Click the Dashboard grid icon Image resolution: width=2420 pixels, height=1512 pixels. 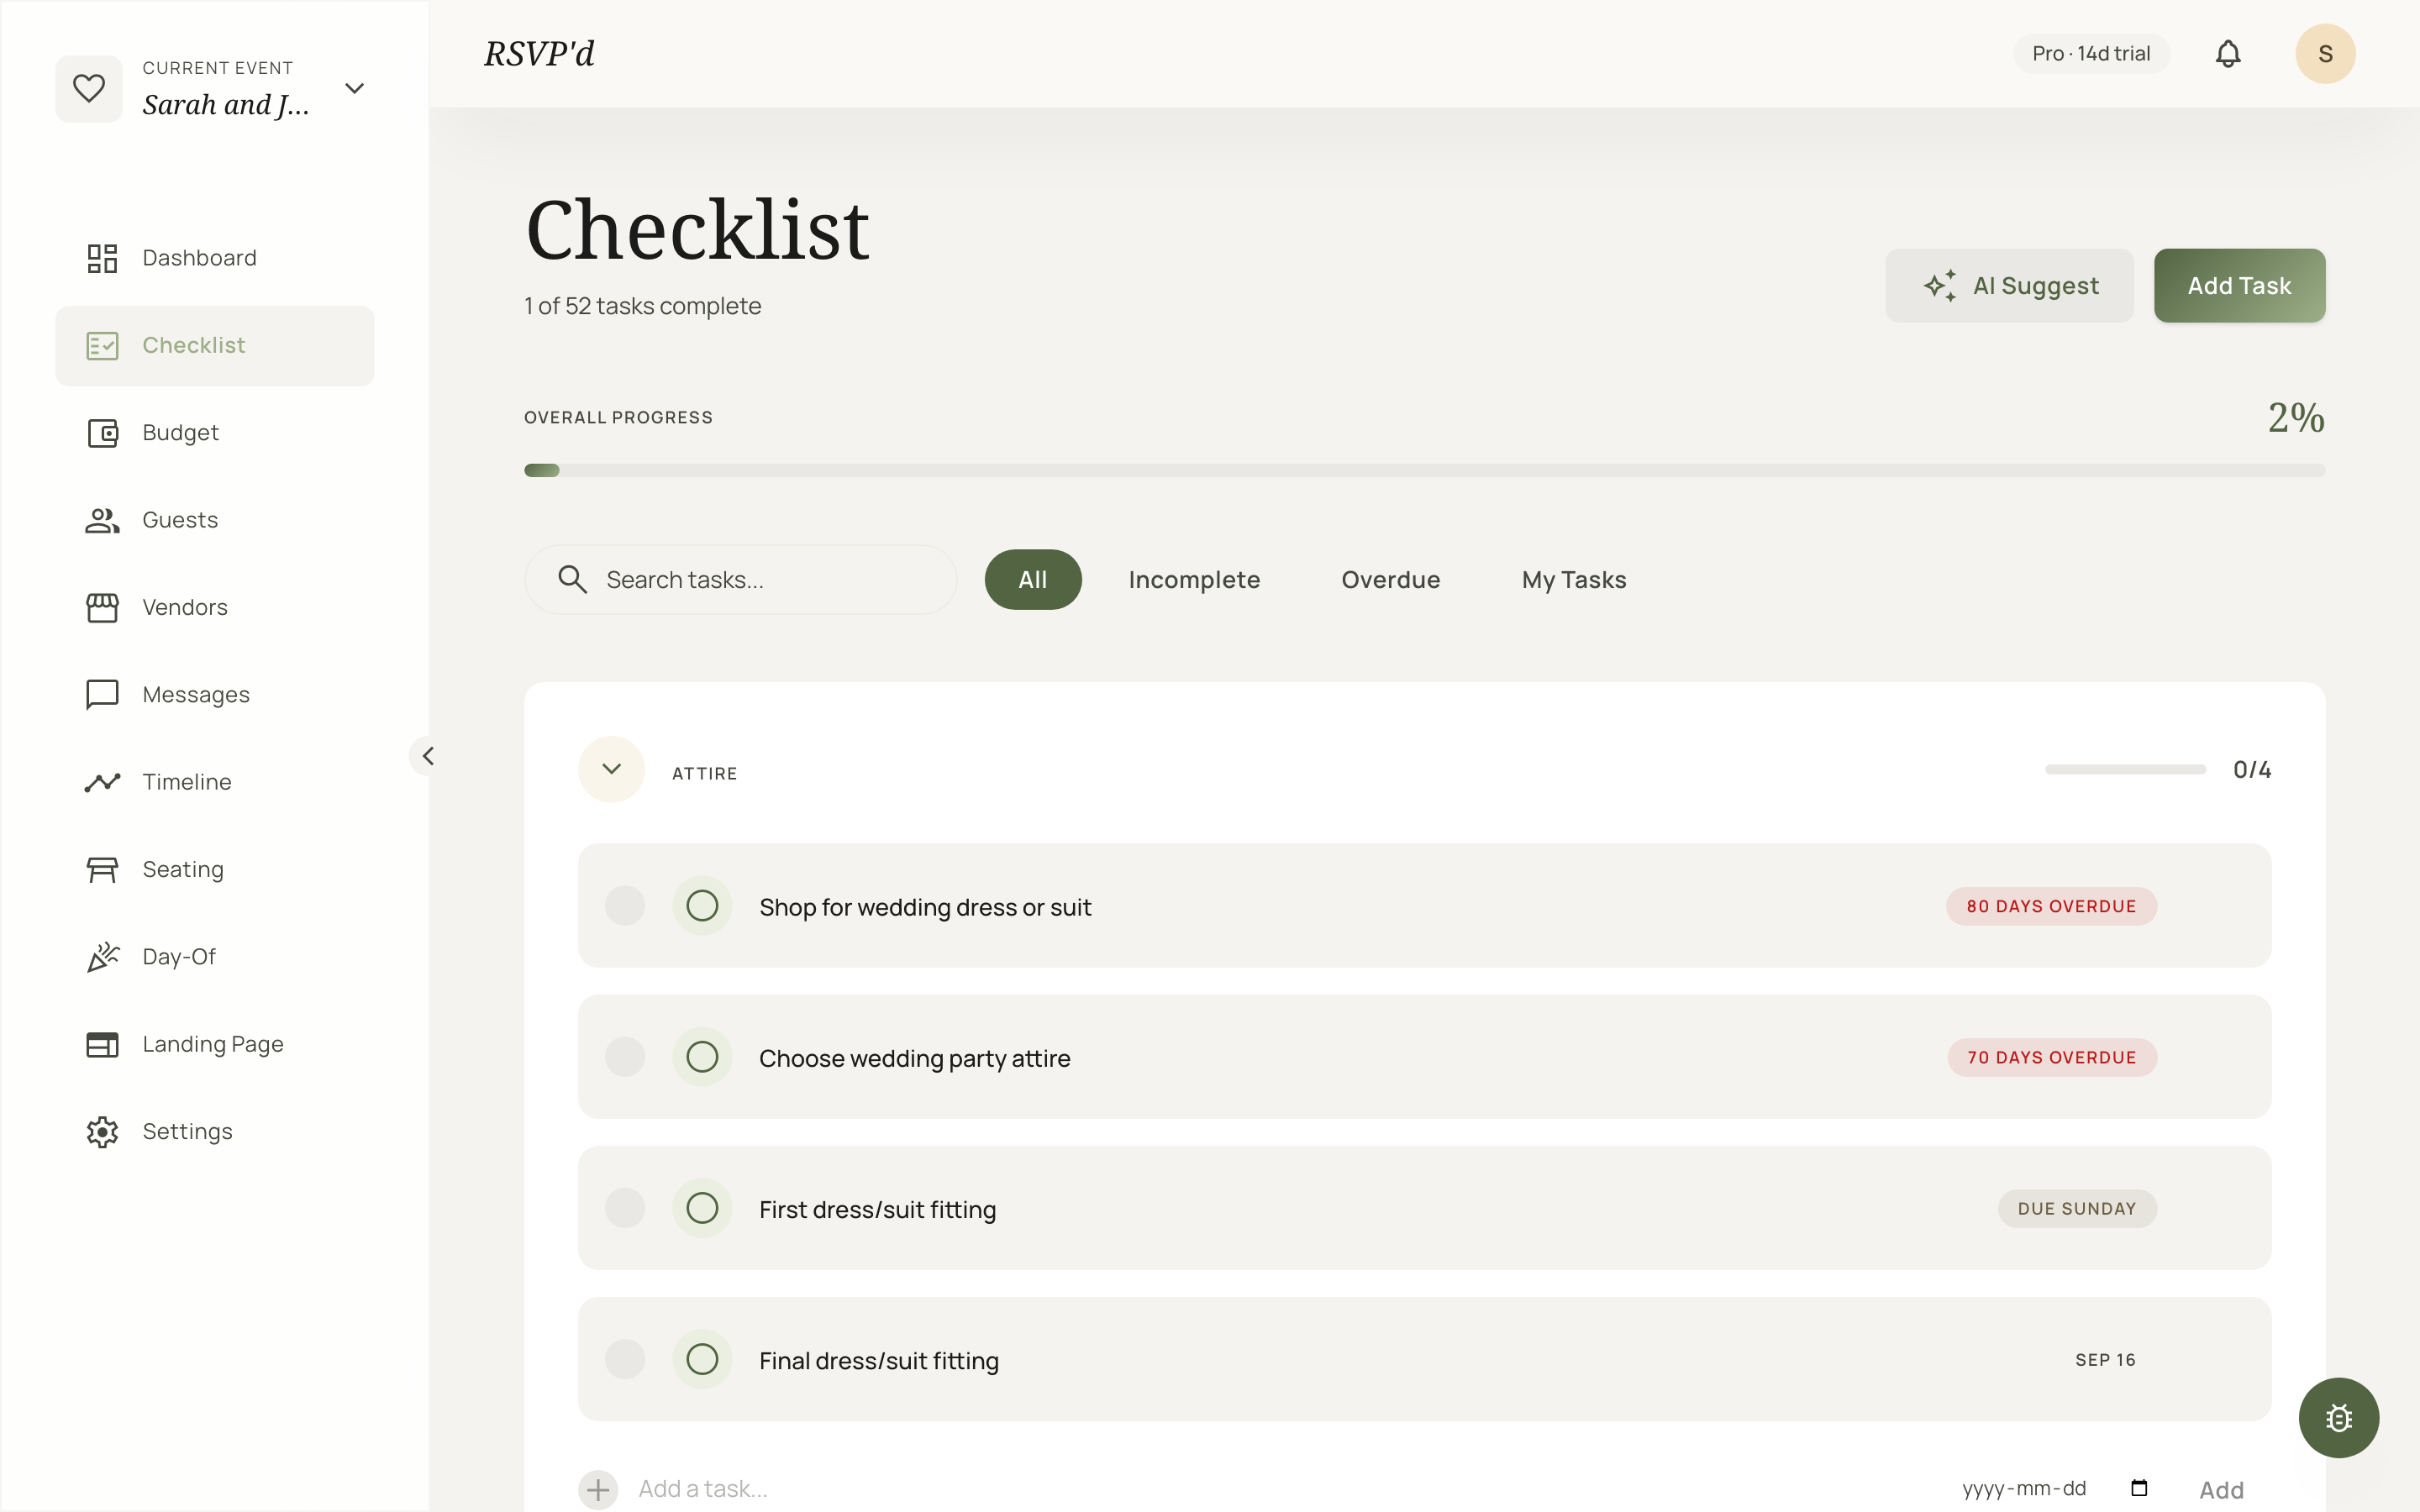[102, 258]
